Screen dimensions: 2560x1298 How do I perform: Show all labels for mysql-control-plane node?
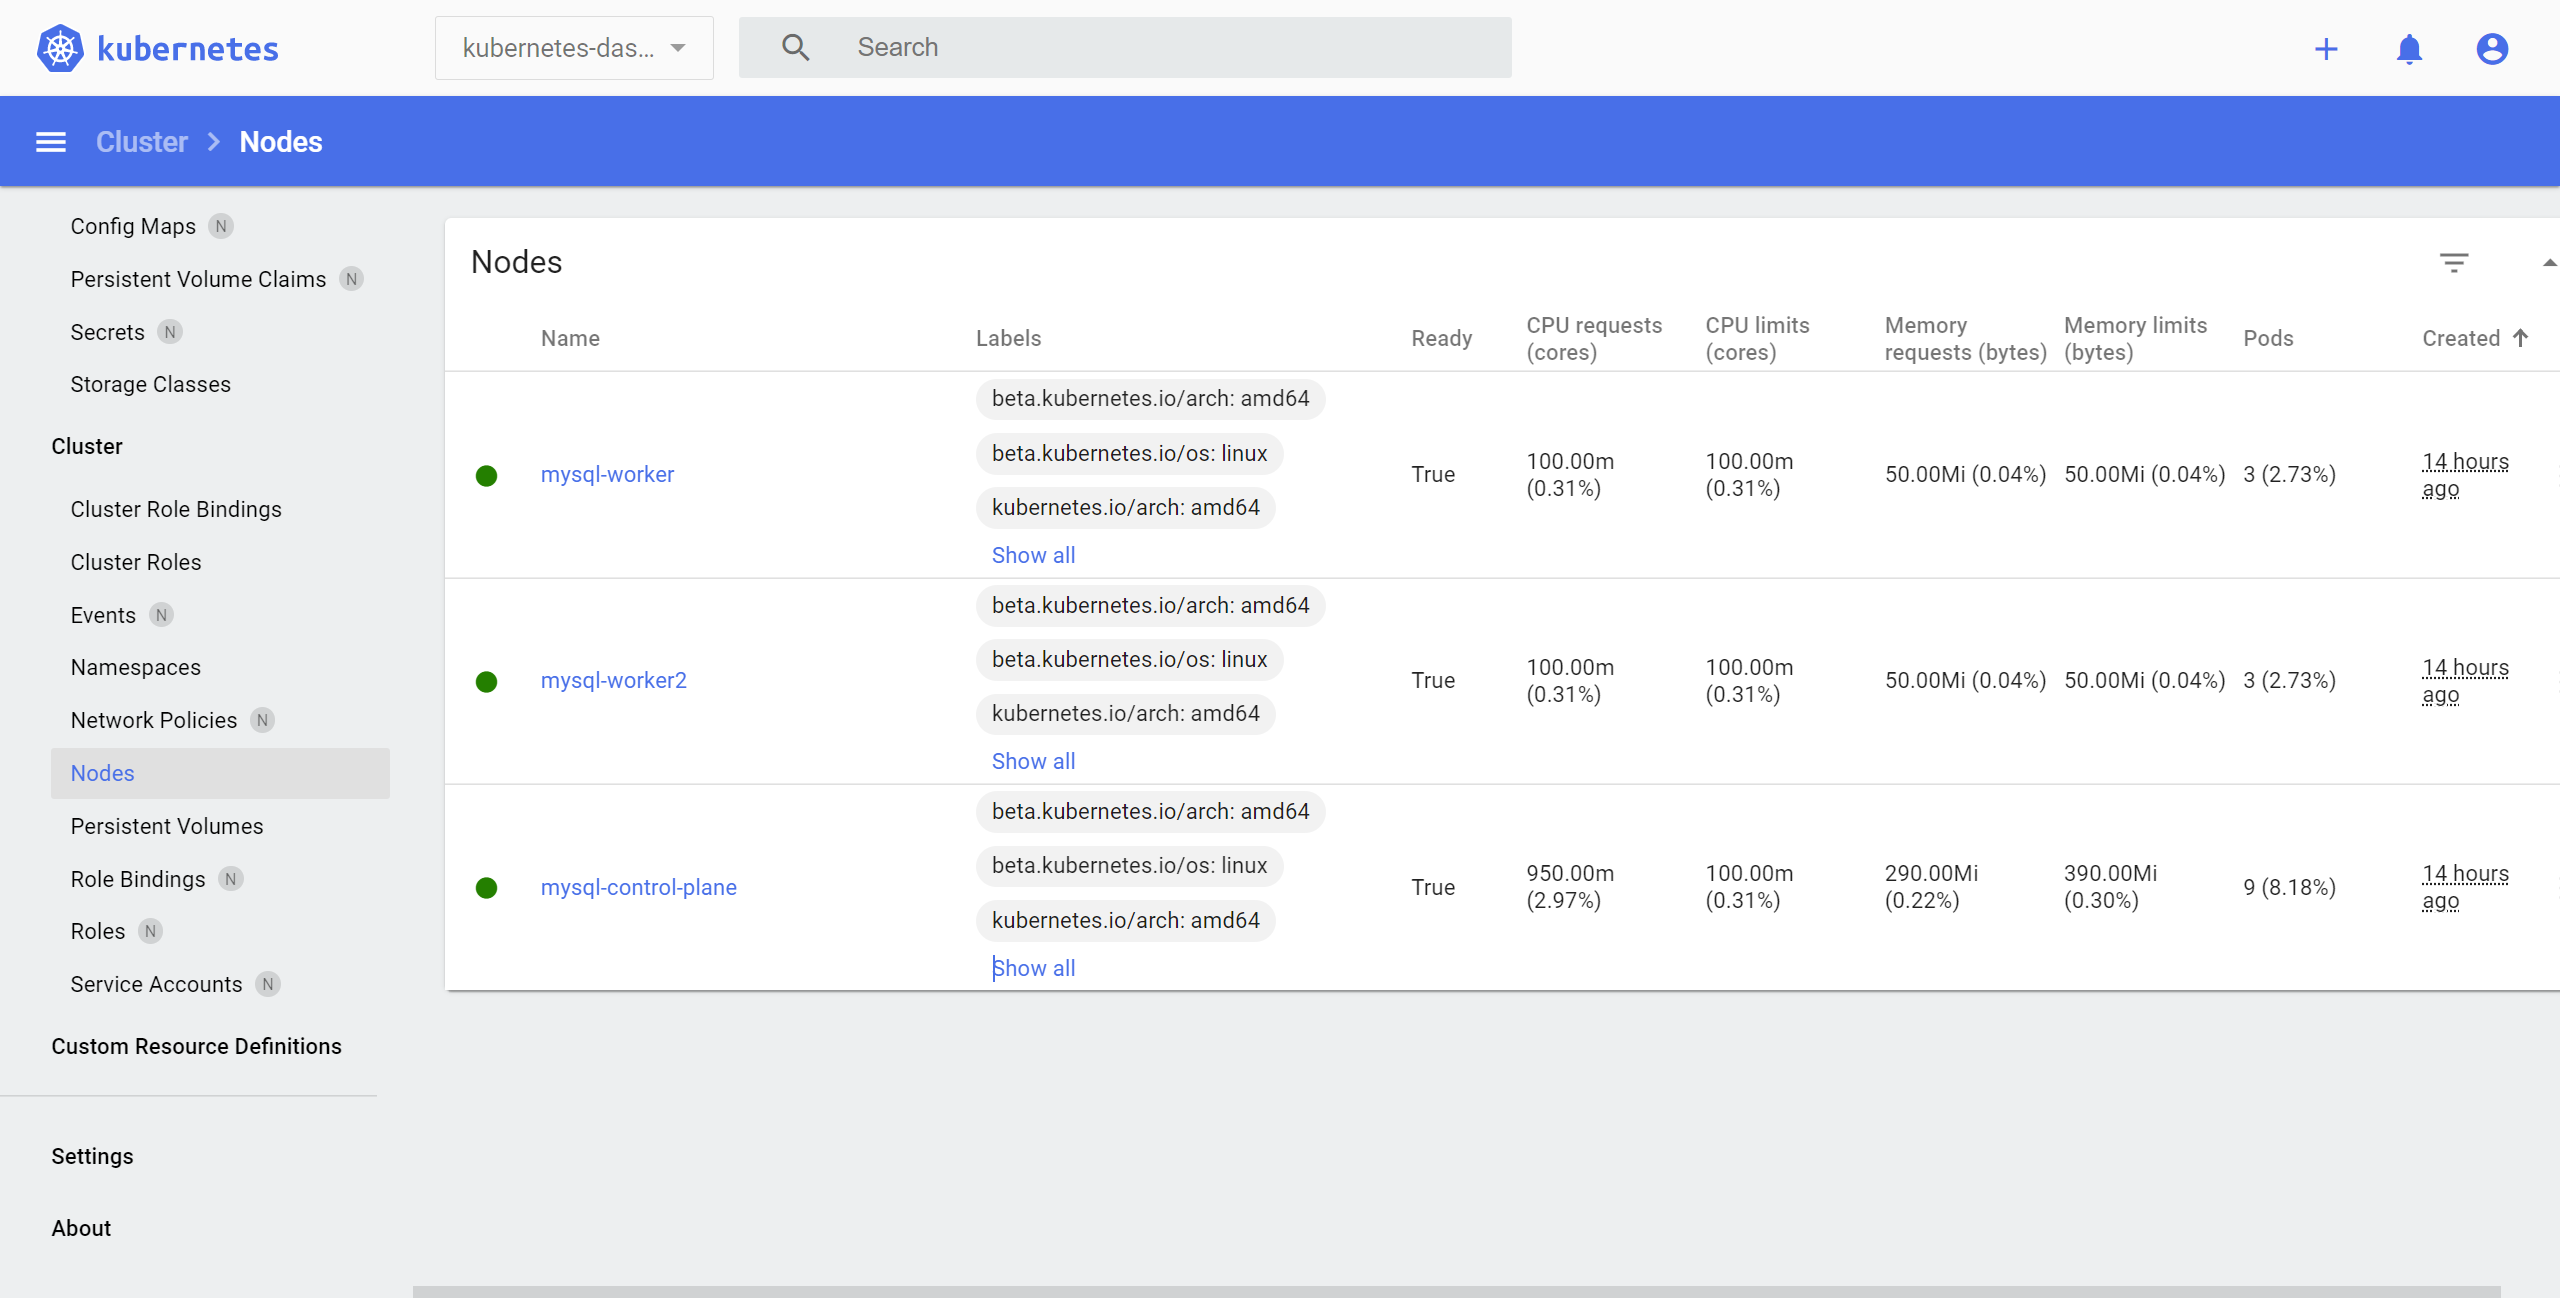click(1033, 966)
